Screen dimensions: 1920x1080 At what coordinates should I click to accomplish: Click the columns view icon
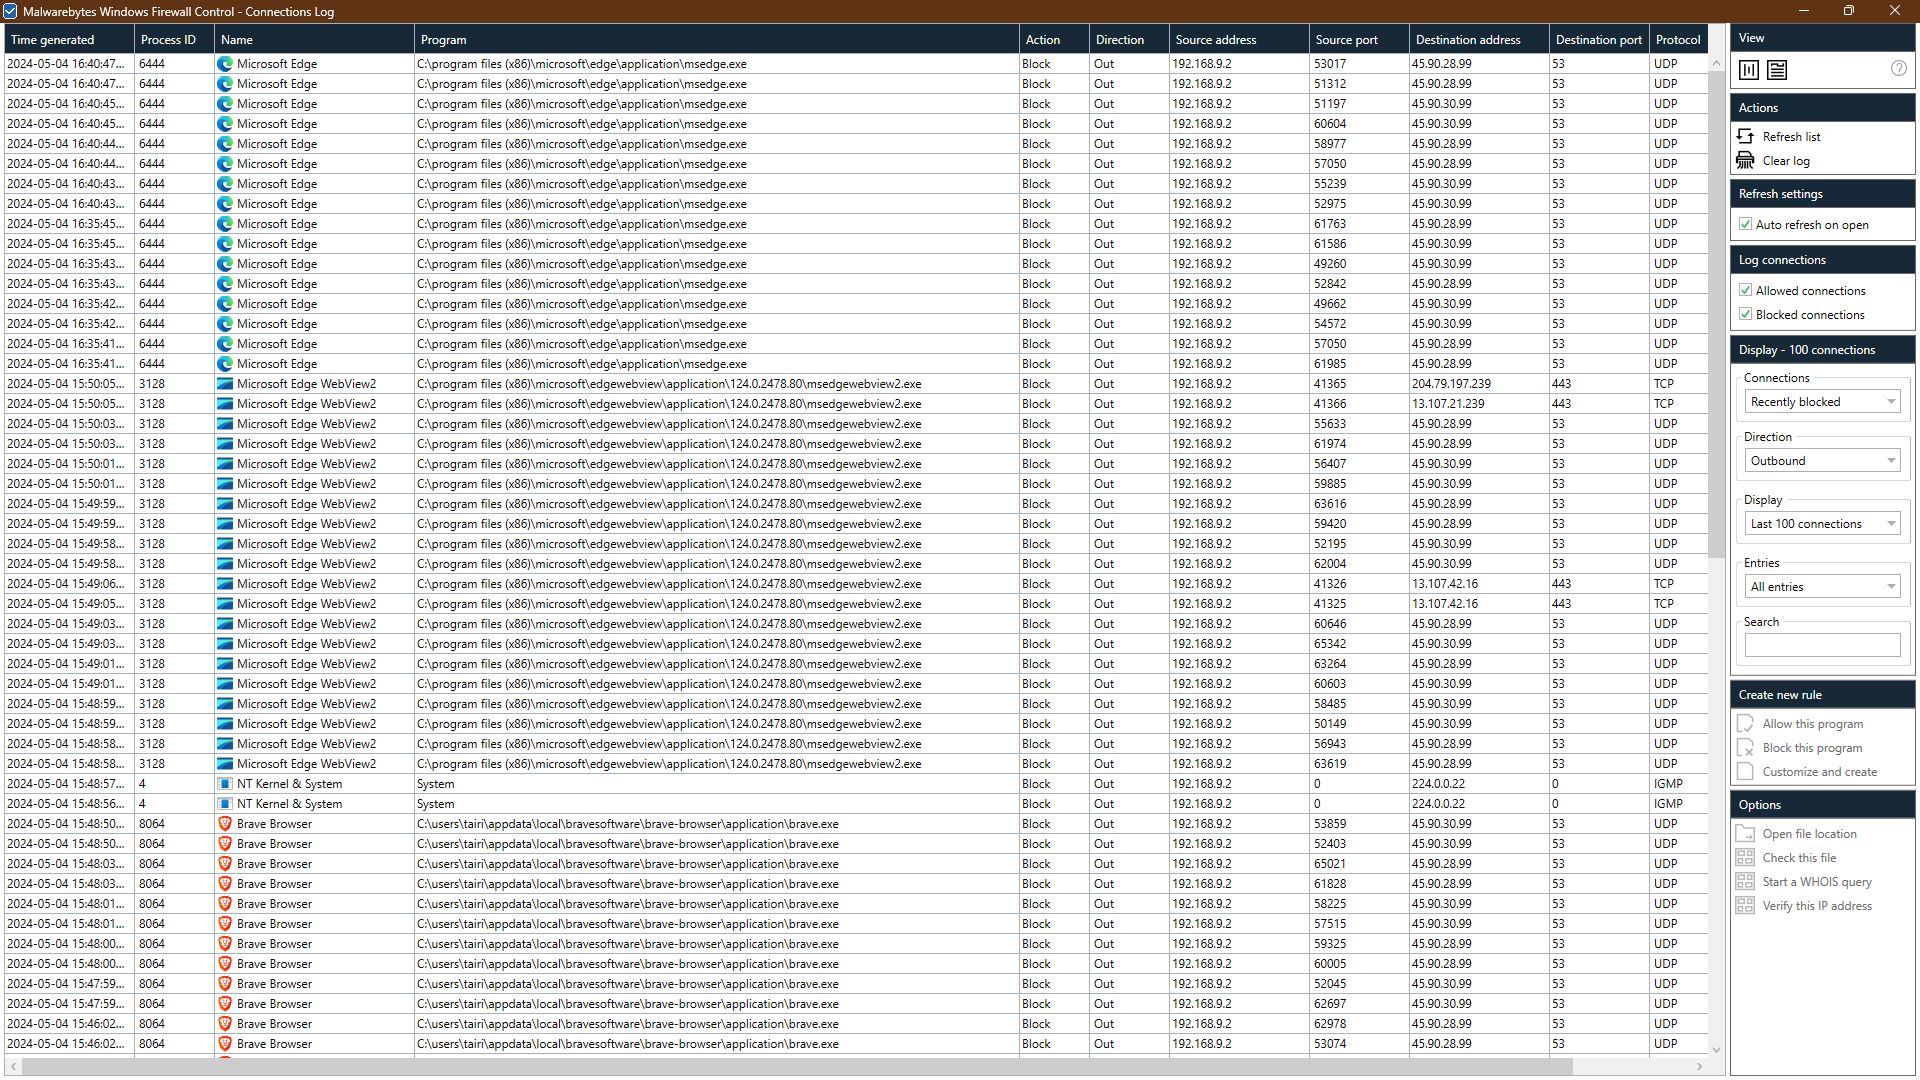pos(1749,70)
